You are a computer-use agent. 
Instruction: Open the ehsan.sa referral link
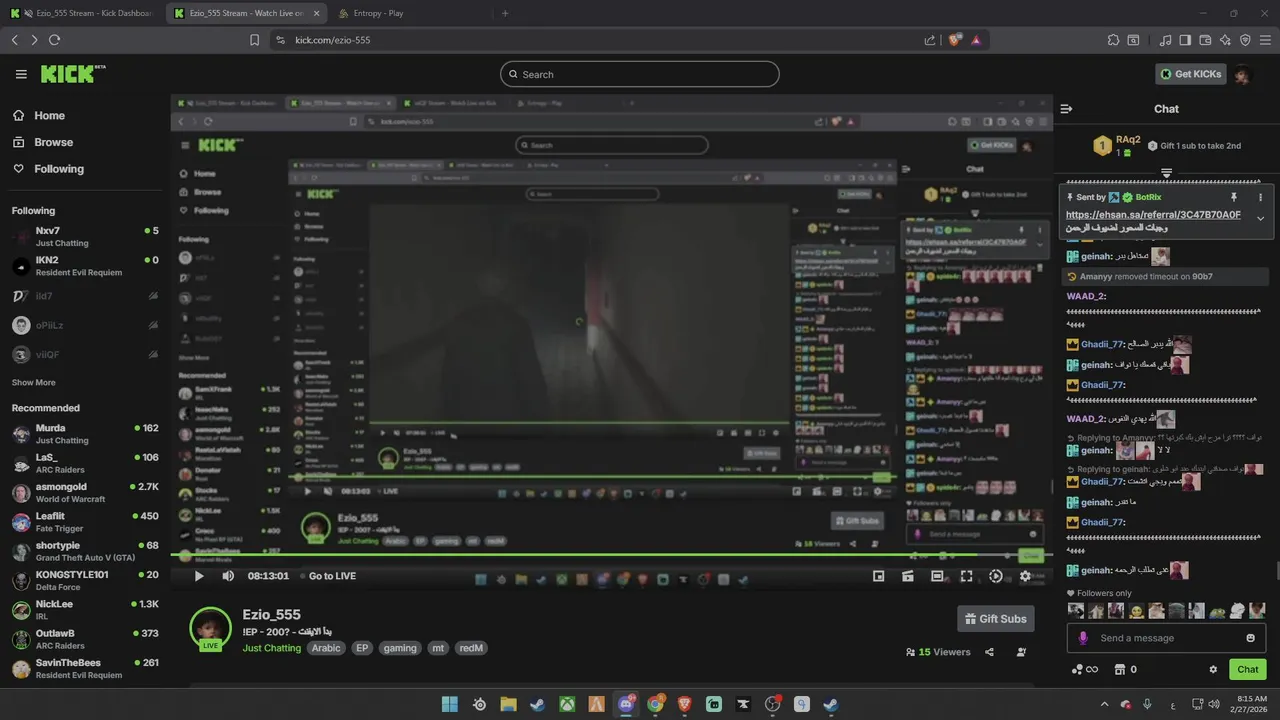tap(1153, 215)
